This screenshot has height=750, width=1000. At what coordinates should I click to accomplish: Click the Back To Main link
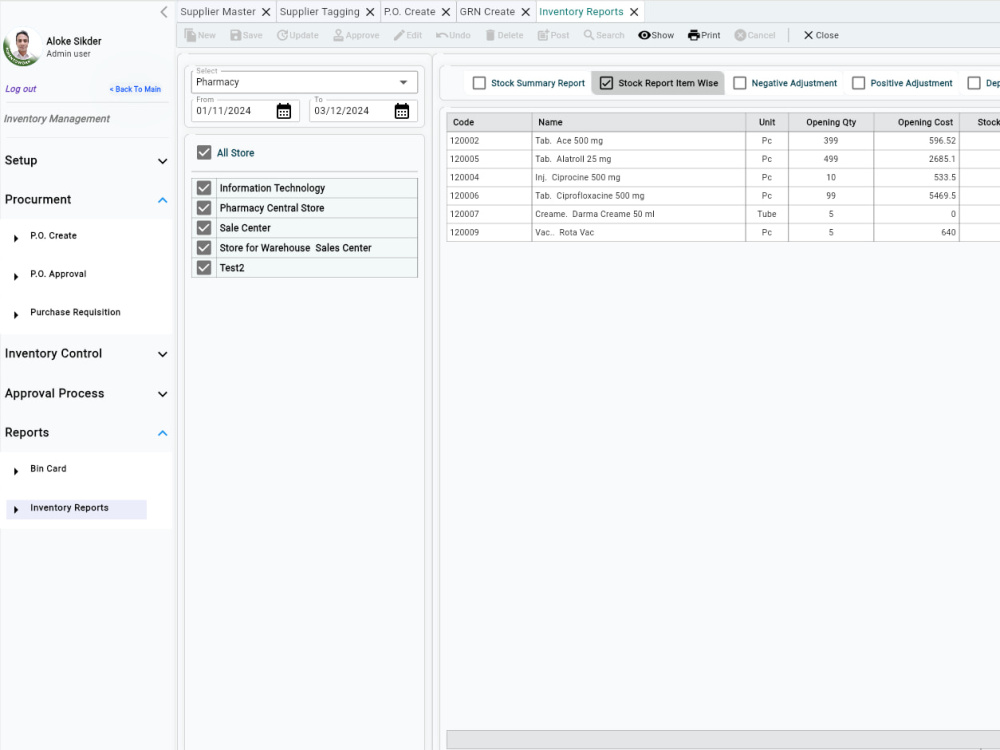135,89
